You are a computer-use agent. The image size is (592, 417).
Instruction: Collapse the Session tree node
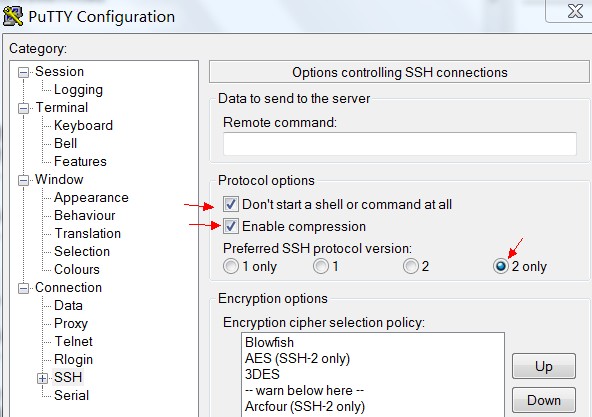coord(23,72)
